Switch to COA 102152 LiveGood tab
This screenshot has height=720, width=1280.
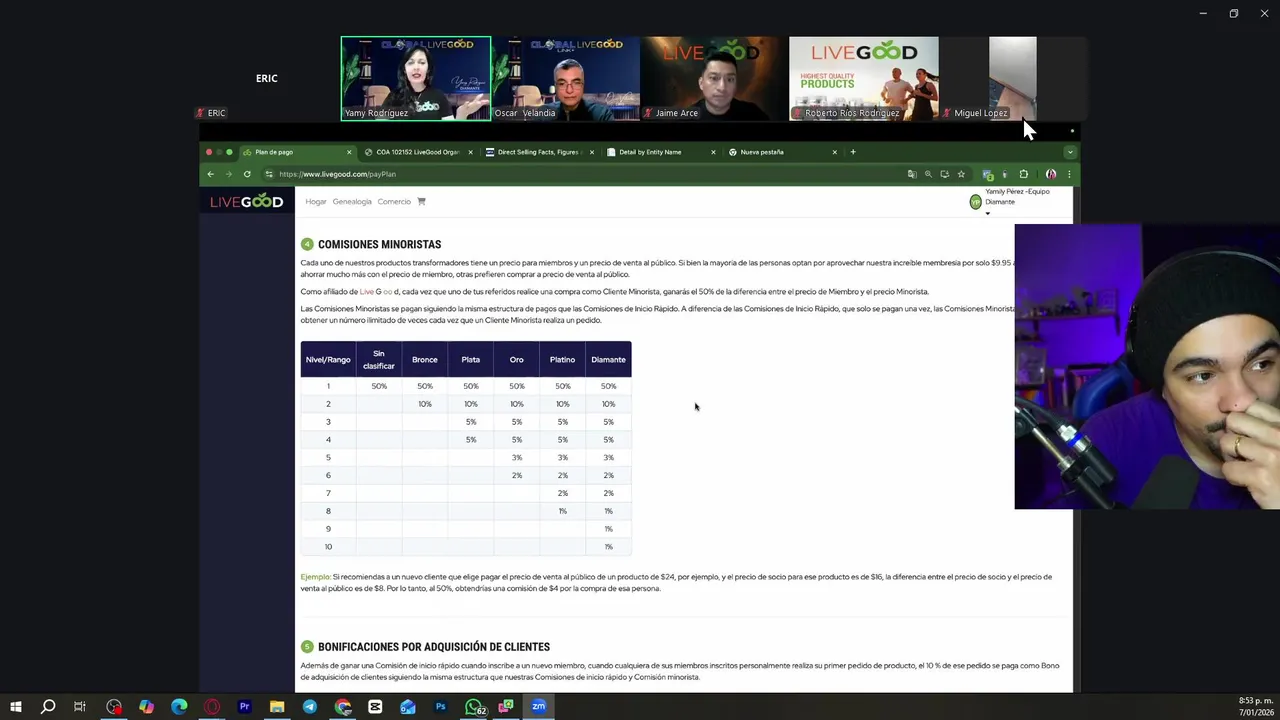(x=418, y=152)
